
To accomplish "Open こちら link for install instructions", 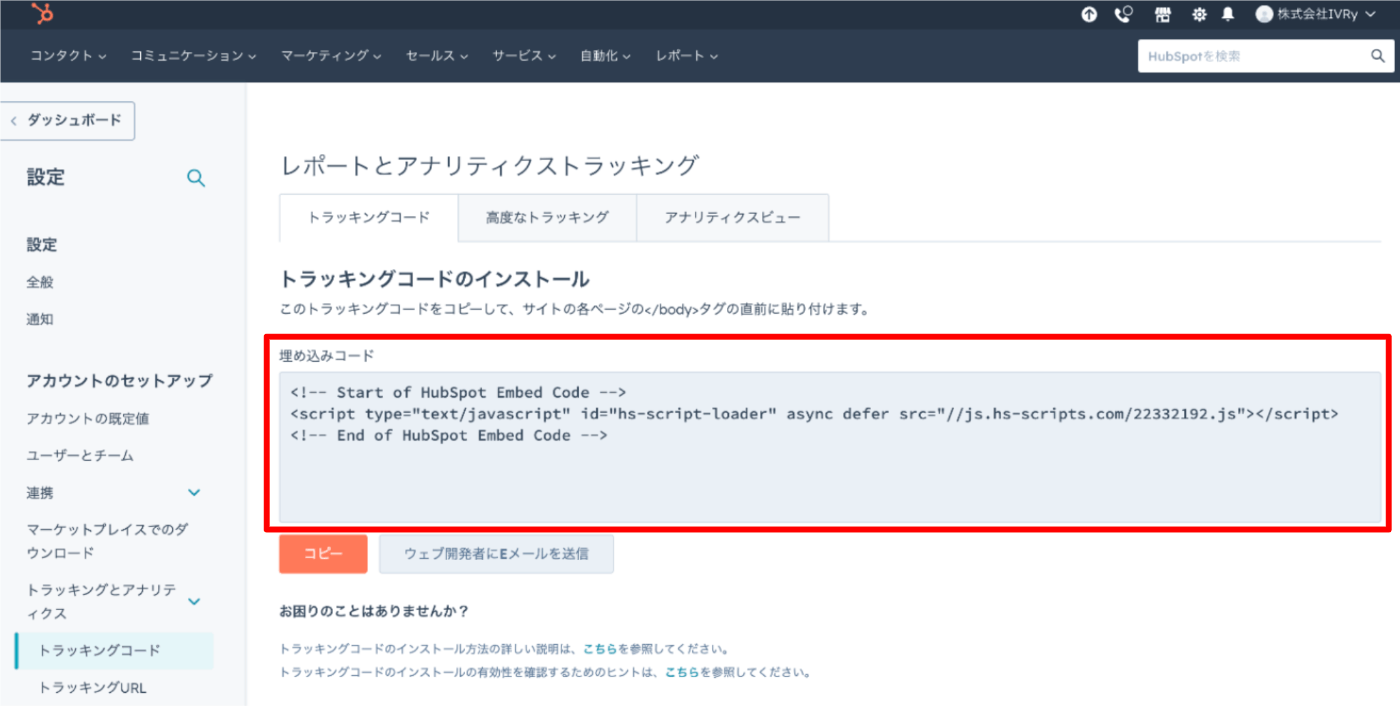I will pyautogui.click(x=600, y=648).
